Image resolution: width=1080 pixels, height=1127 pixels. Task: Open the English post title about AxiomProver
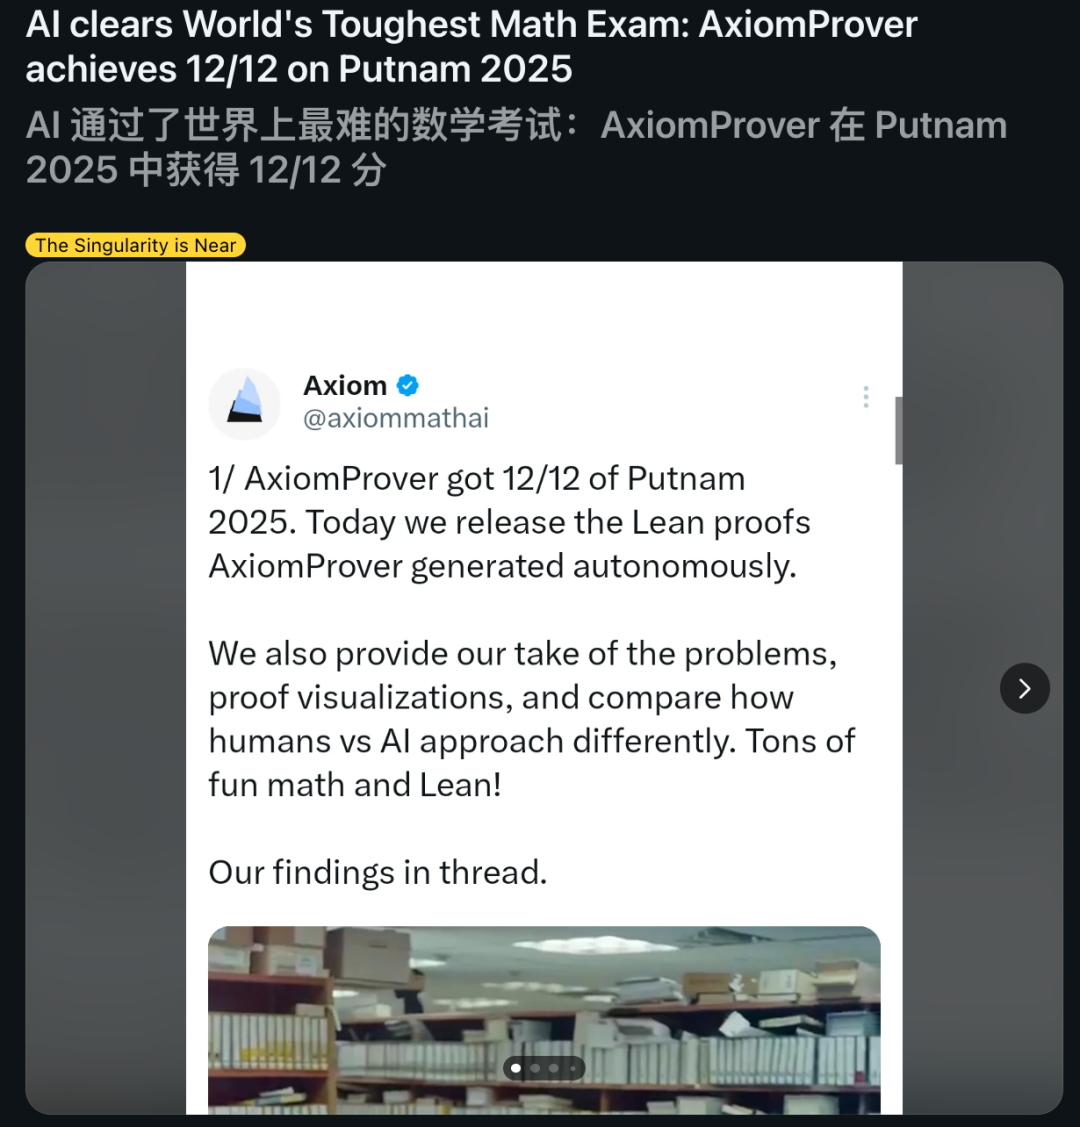point(470,46)
